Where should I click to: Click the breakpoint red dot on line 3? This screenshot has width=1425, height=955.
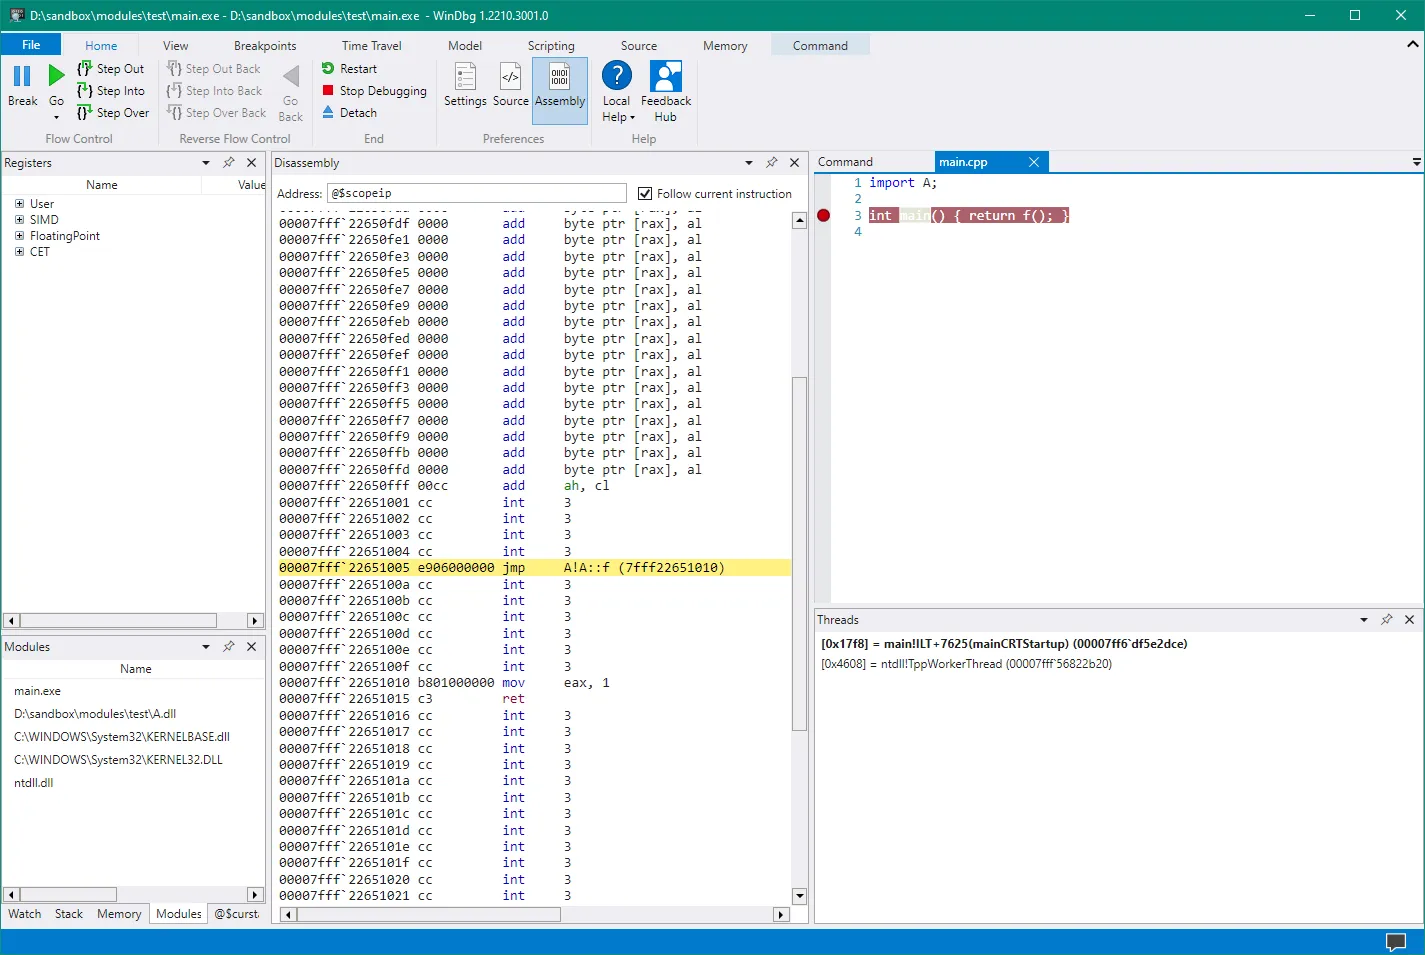point(824,215)
